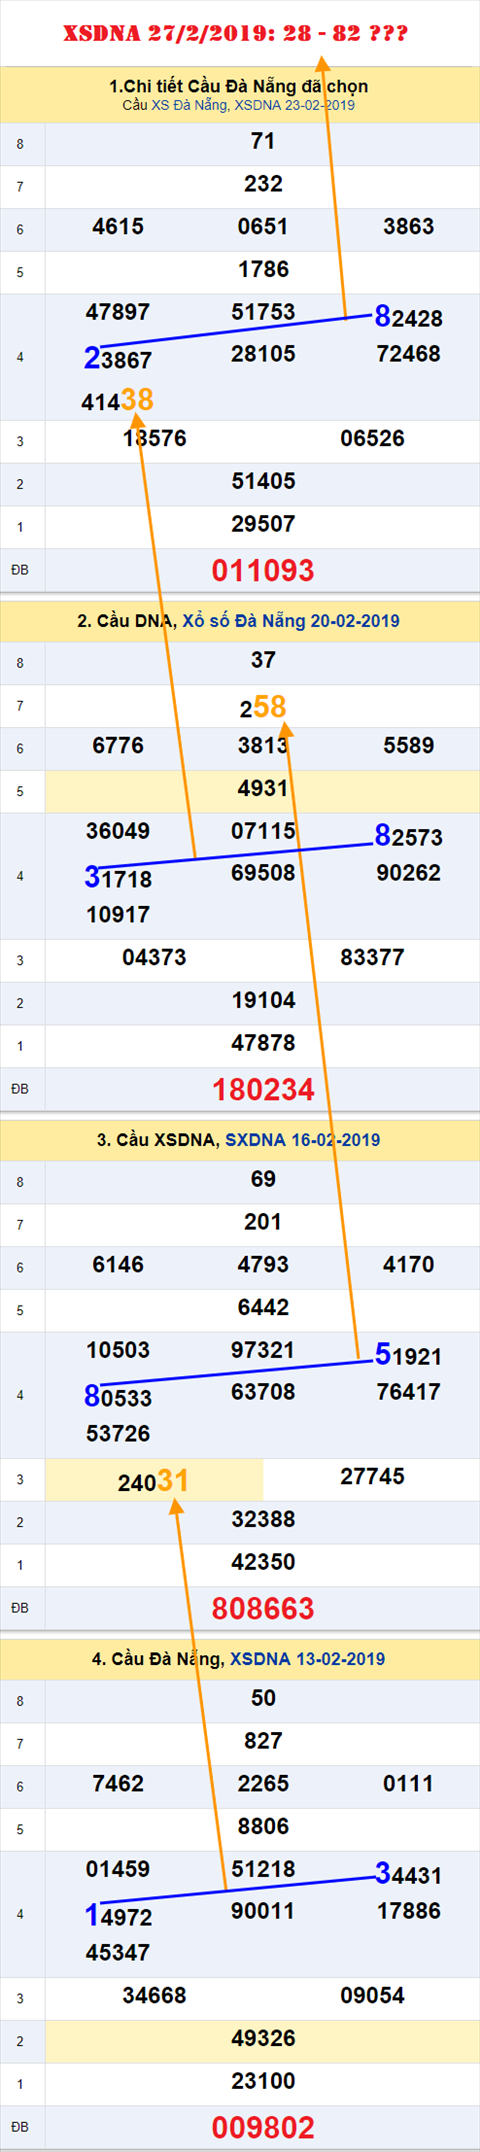Select the number 0651
The height and width of the screenshot is (2152, 480).
click(263, 226)
